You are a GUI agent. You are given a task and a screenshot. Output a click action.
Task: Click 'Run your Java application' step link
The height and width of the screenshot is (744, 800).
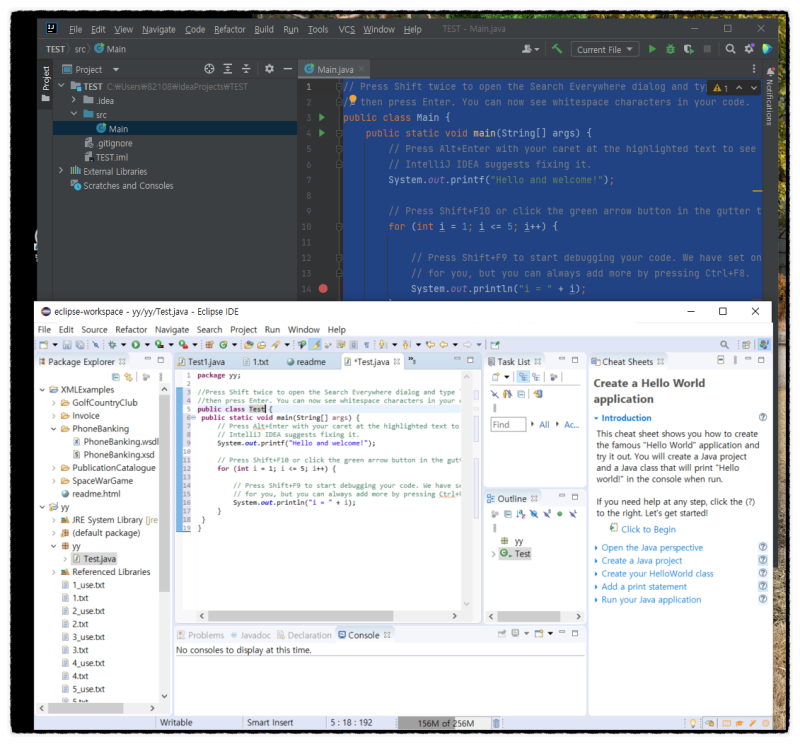(651, 600)
